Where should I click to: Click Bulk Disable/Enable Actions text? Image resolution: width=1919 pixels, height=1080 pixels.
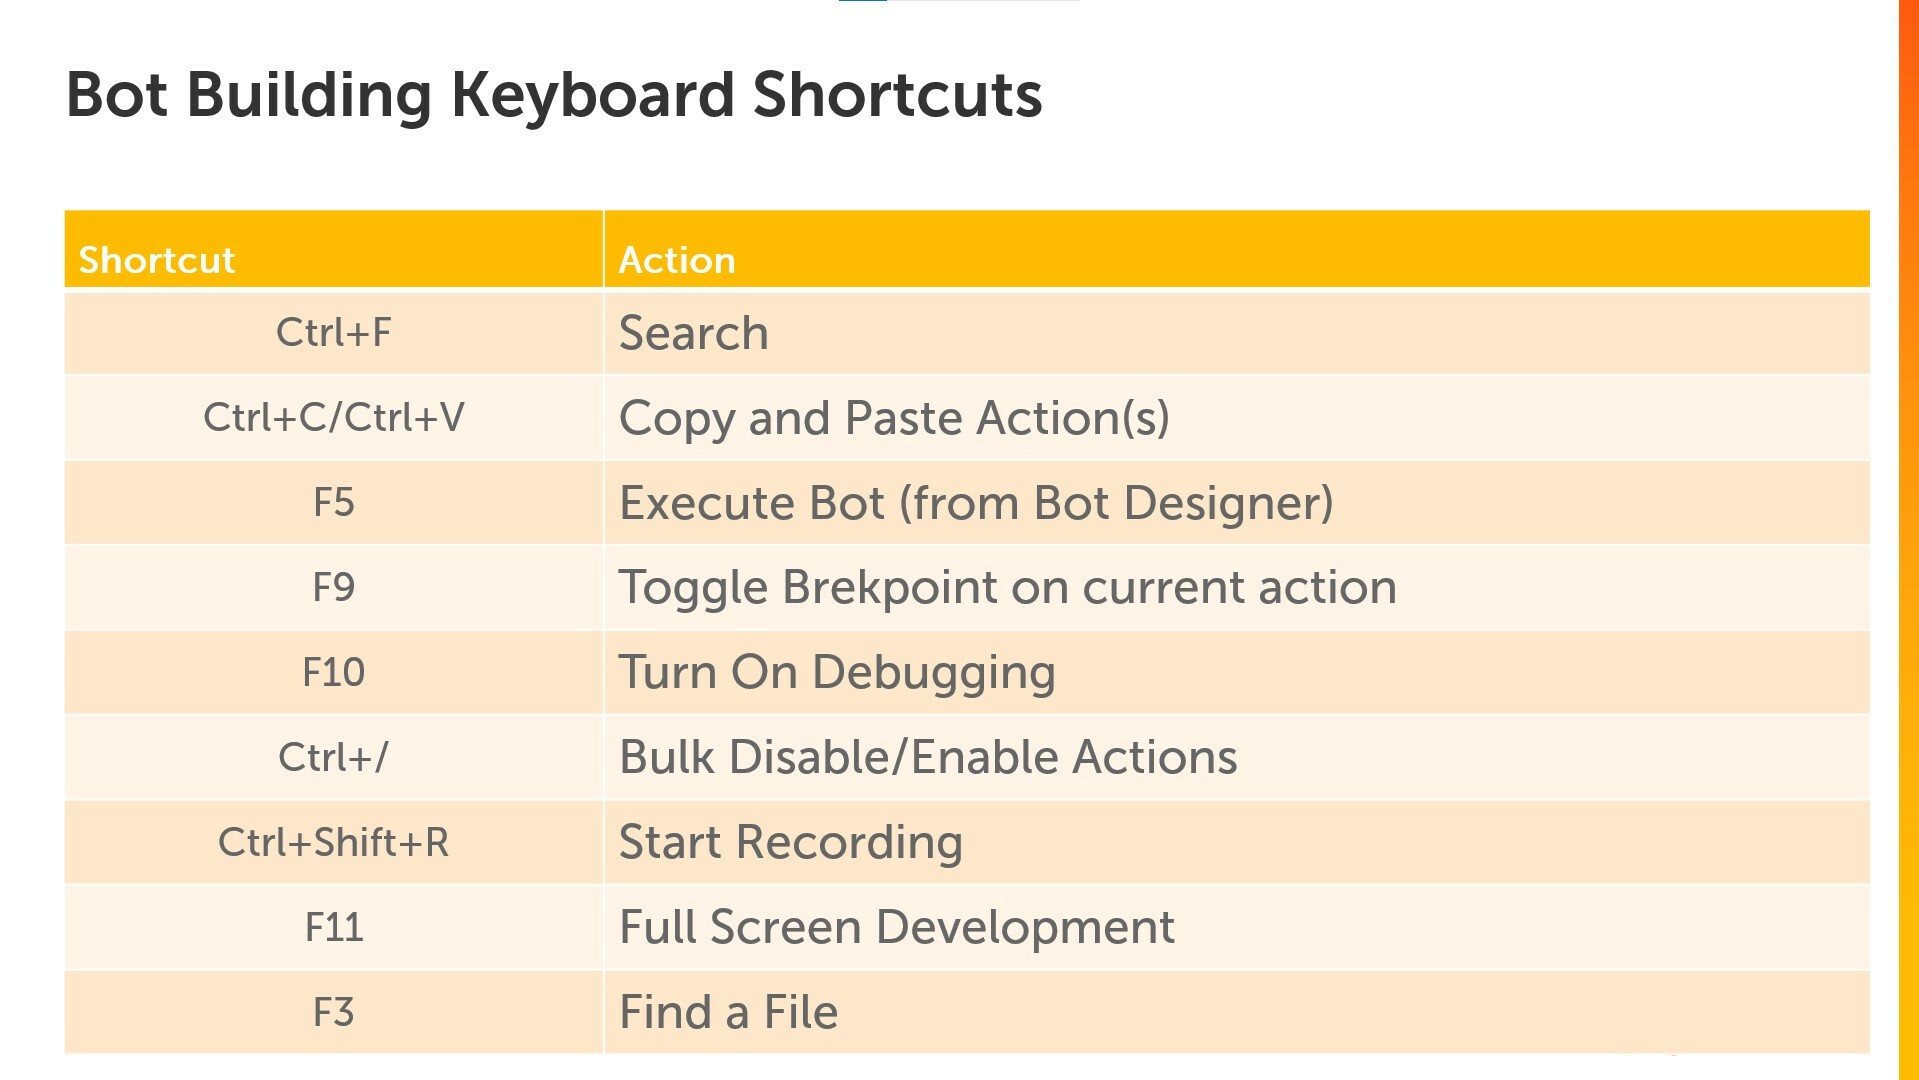coord(928,757)
